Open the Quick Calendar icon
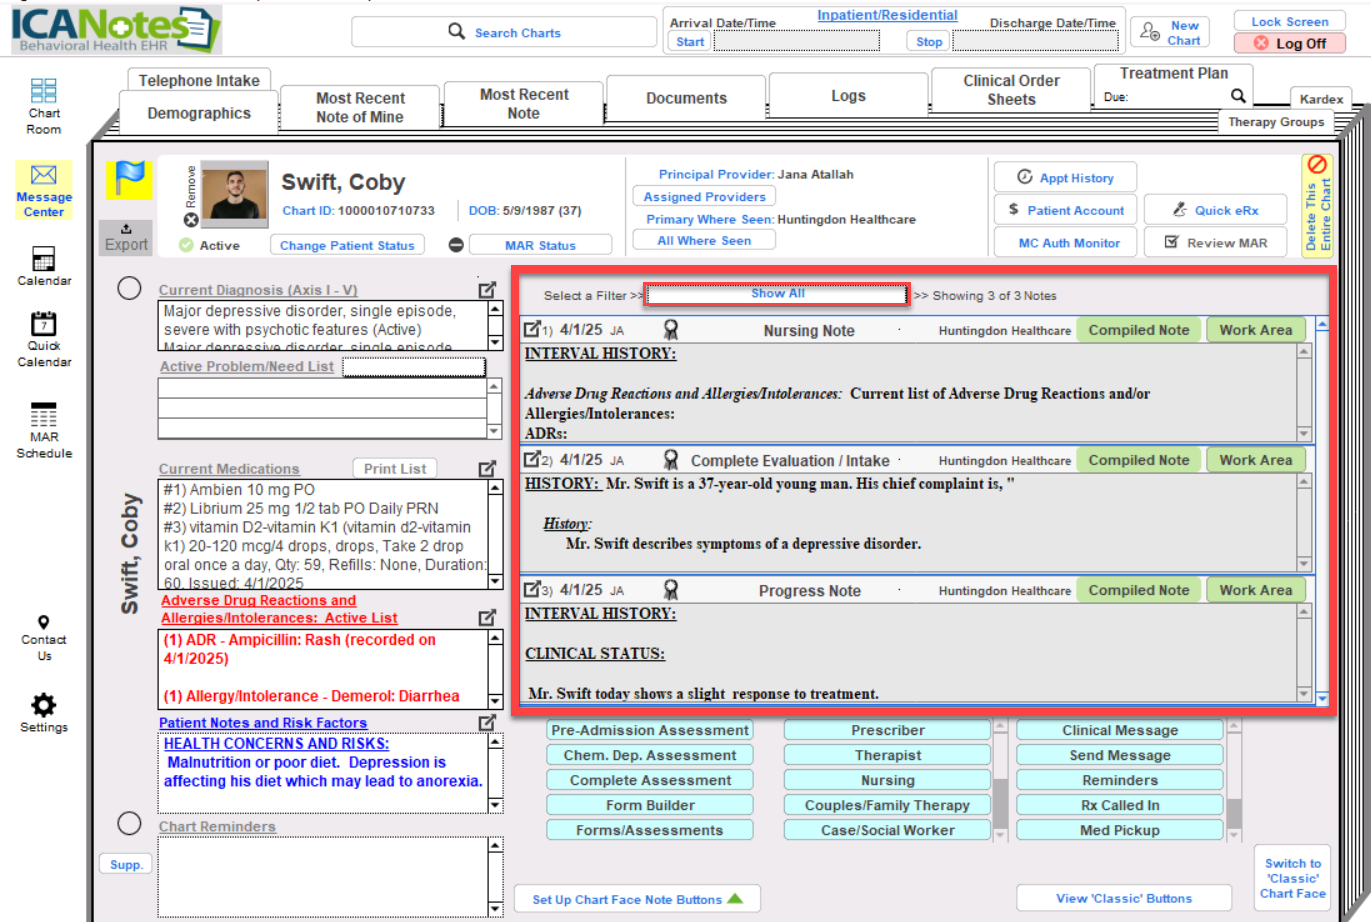Viewport: 1371px width, 922px height. [x=43, y=324]
